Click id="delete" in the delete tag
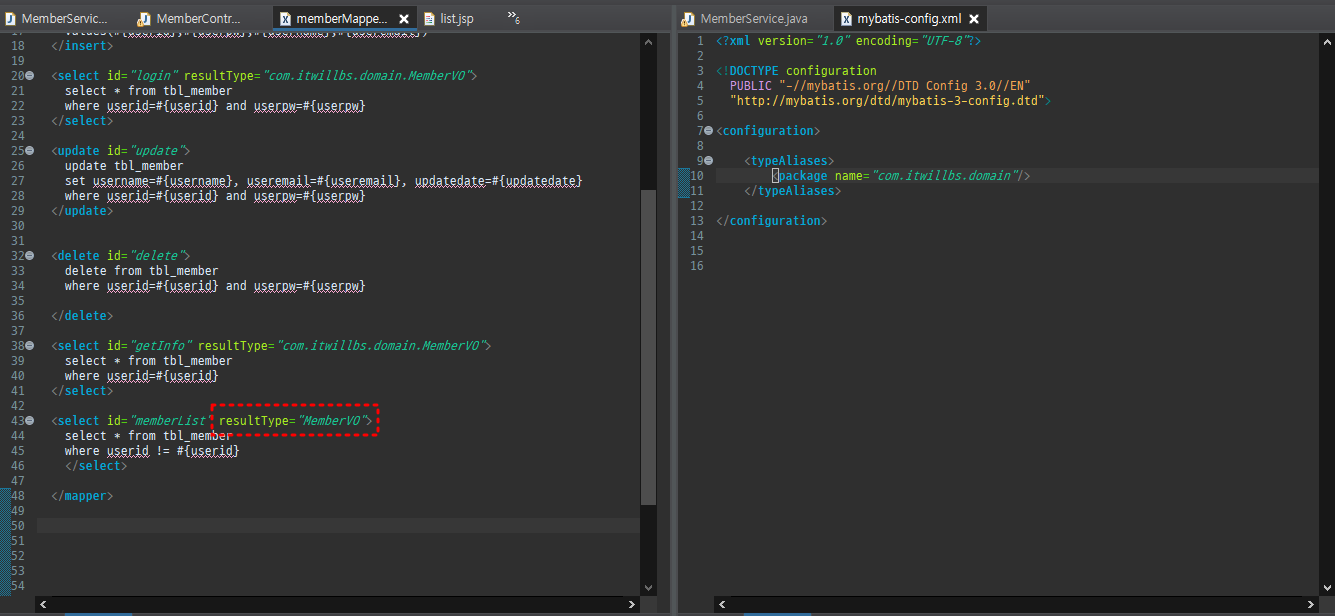1335x616 pixels. coord(145,256)
